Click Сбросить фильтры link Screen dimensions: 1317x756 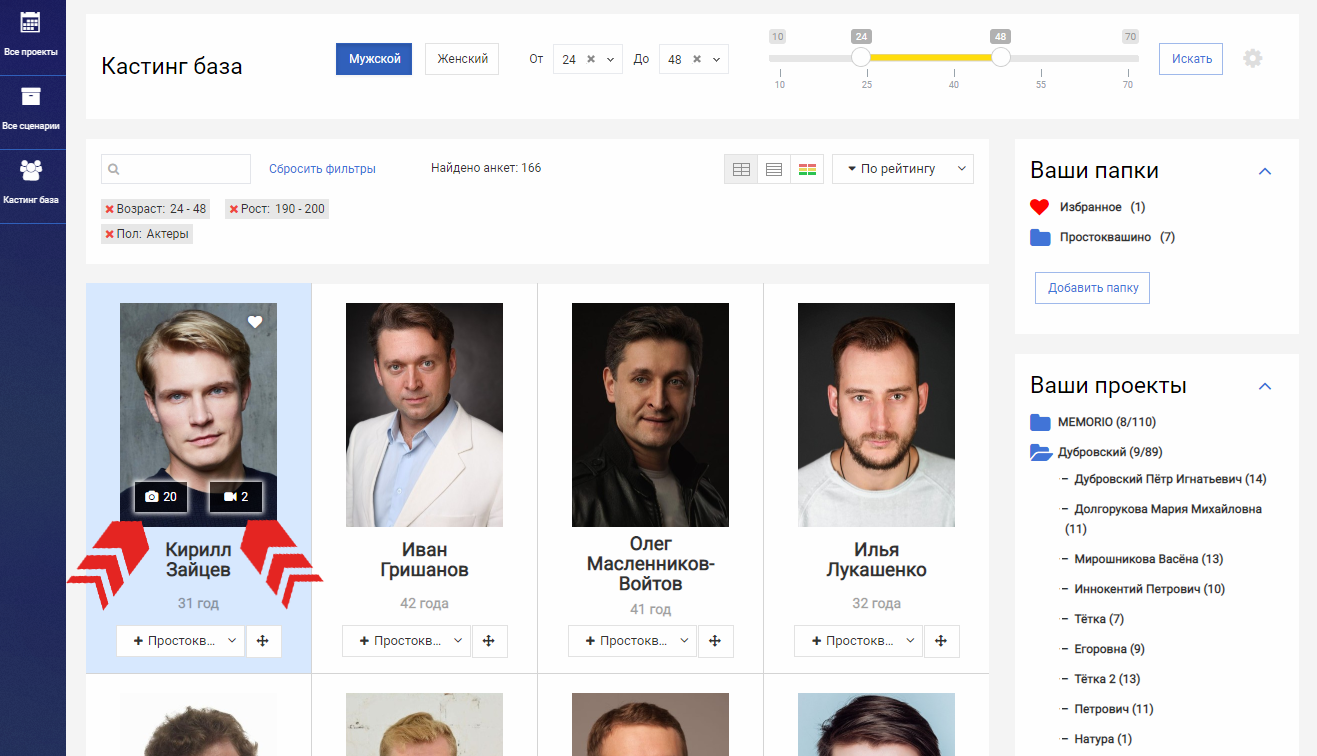pyautogui.click(x=322, y=169)
